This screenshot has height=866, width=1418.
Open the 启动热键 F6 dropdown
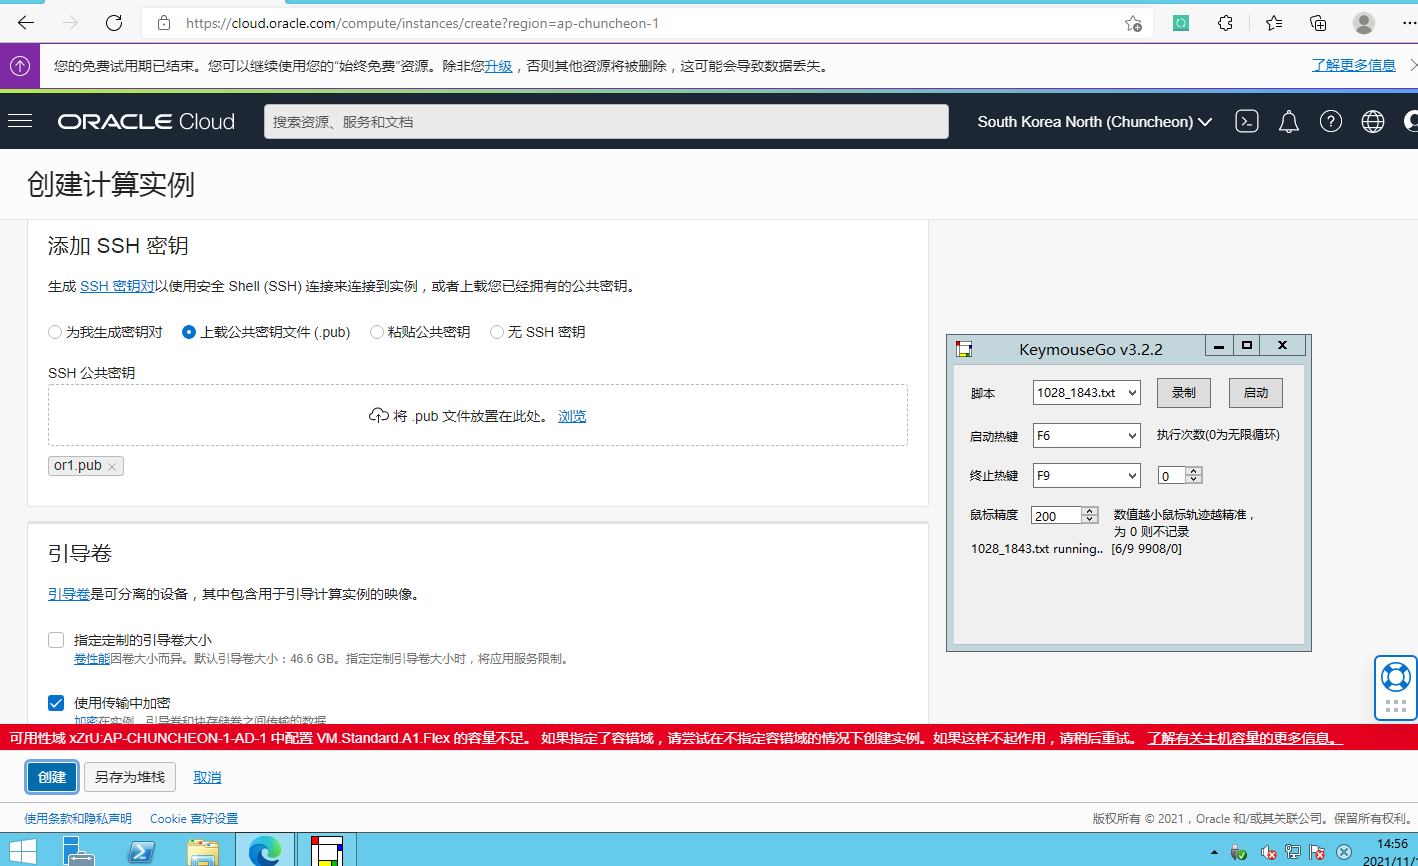[1086, 435]
